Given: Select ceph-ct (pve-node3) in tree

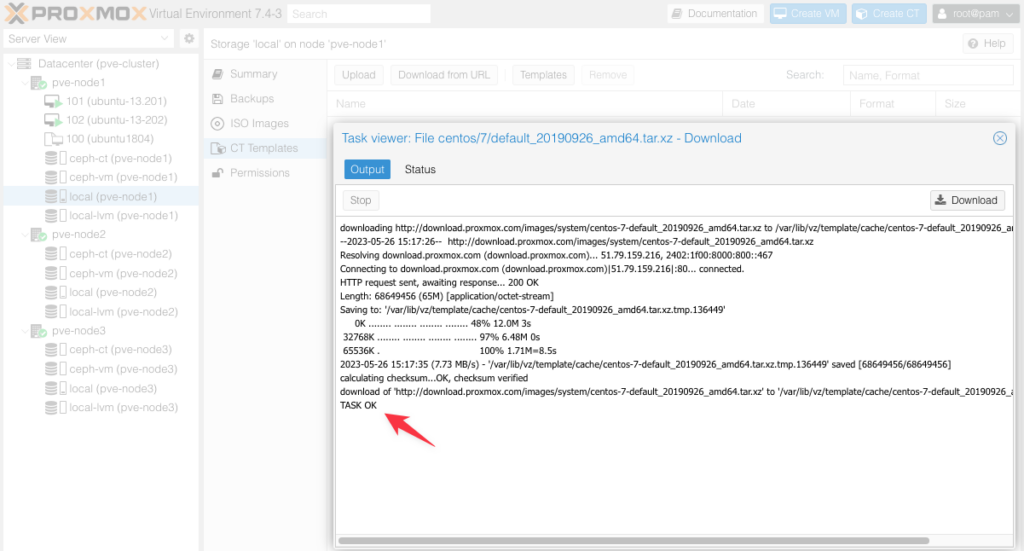Looking at the screenshot, I should click(121, 350).
